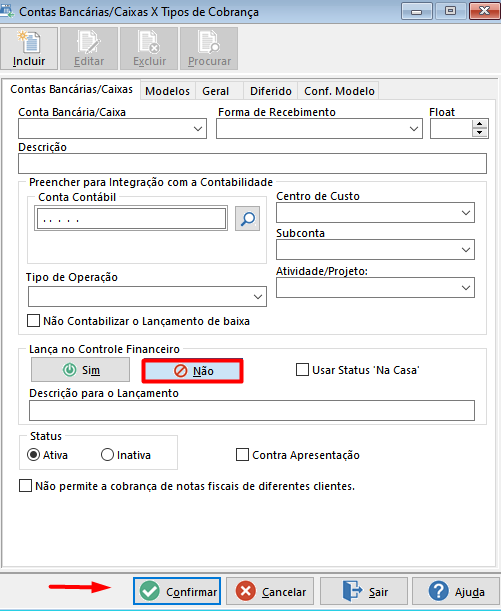Click the application icon in title bar

coord(7,11)
